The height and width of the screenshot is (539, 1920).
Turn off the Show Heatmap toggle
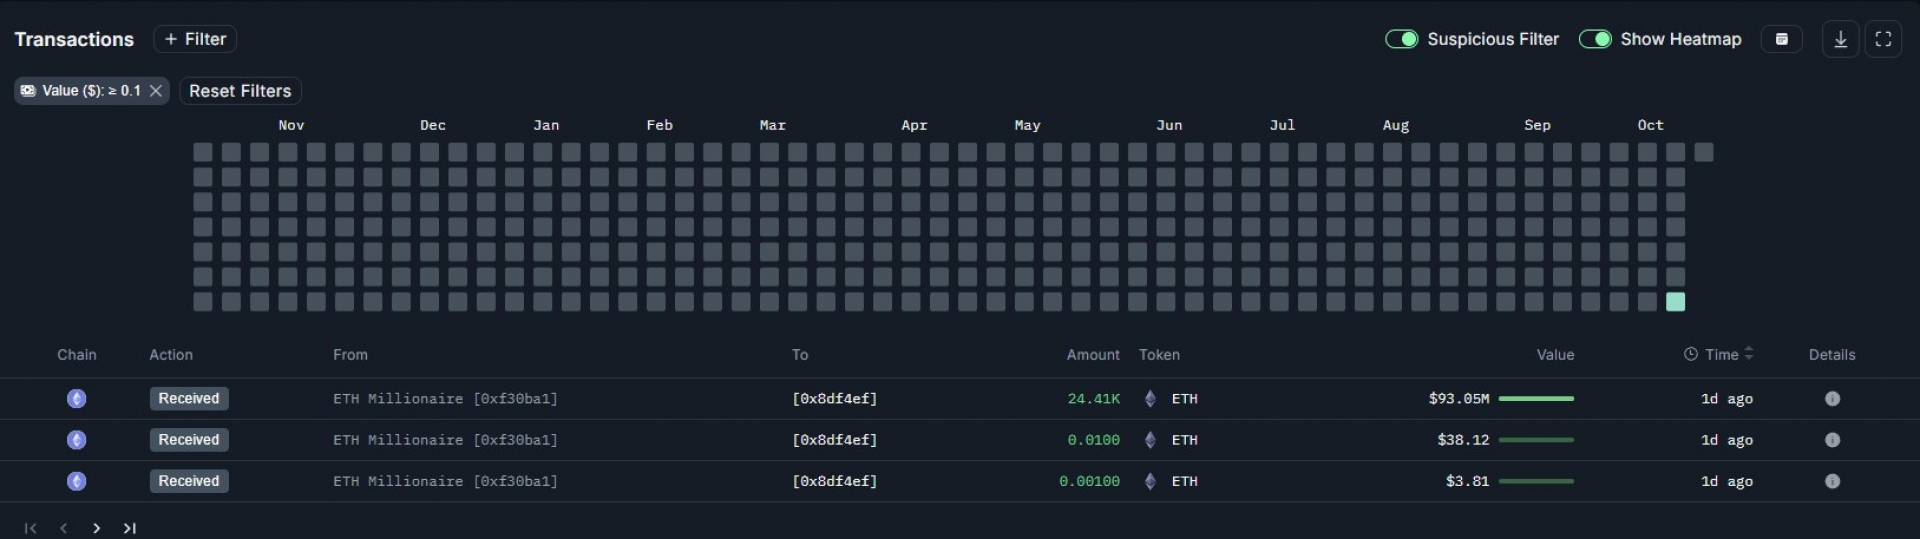click(x=1594, y=39)
